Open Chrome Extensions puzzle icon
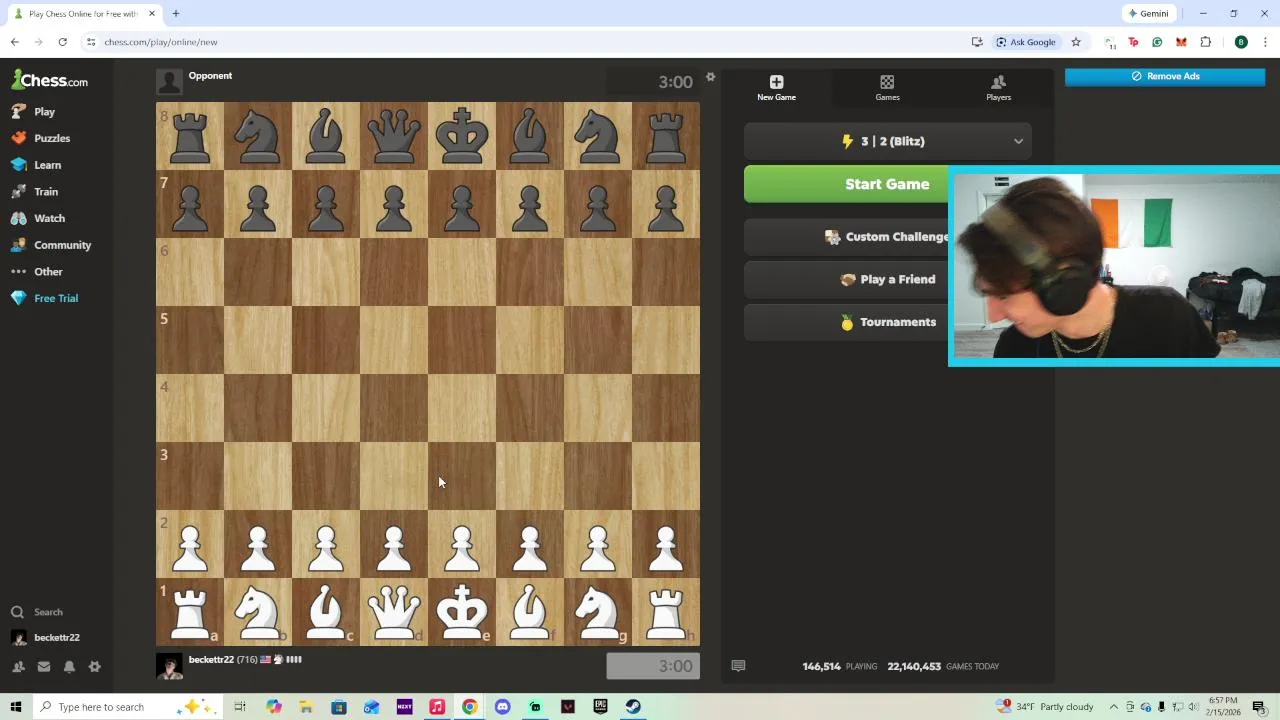 pyautogui.click(x=1205, y=42)
